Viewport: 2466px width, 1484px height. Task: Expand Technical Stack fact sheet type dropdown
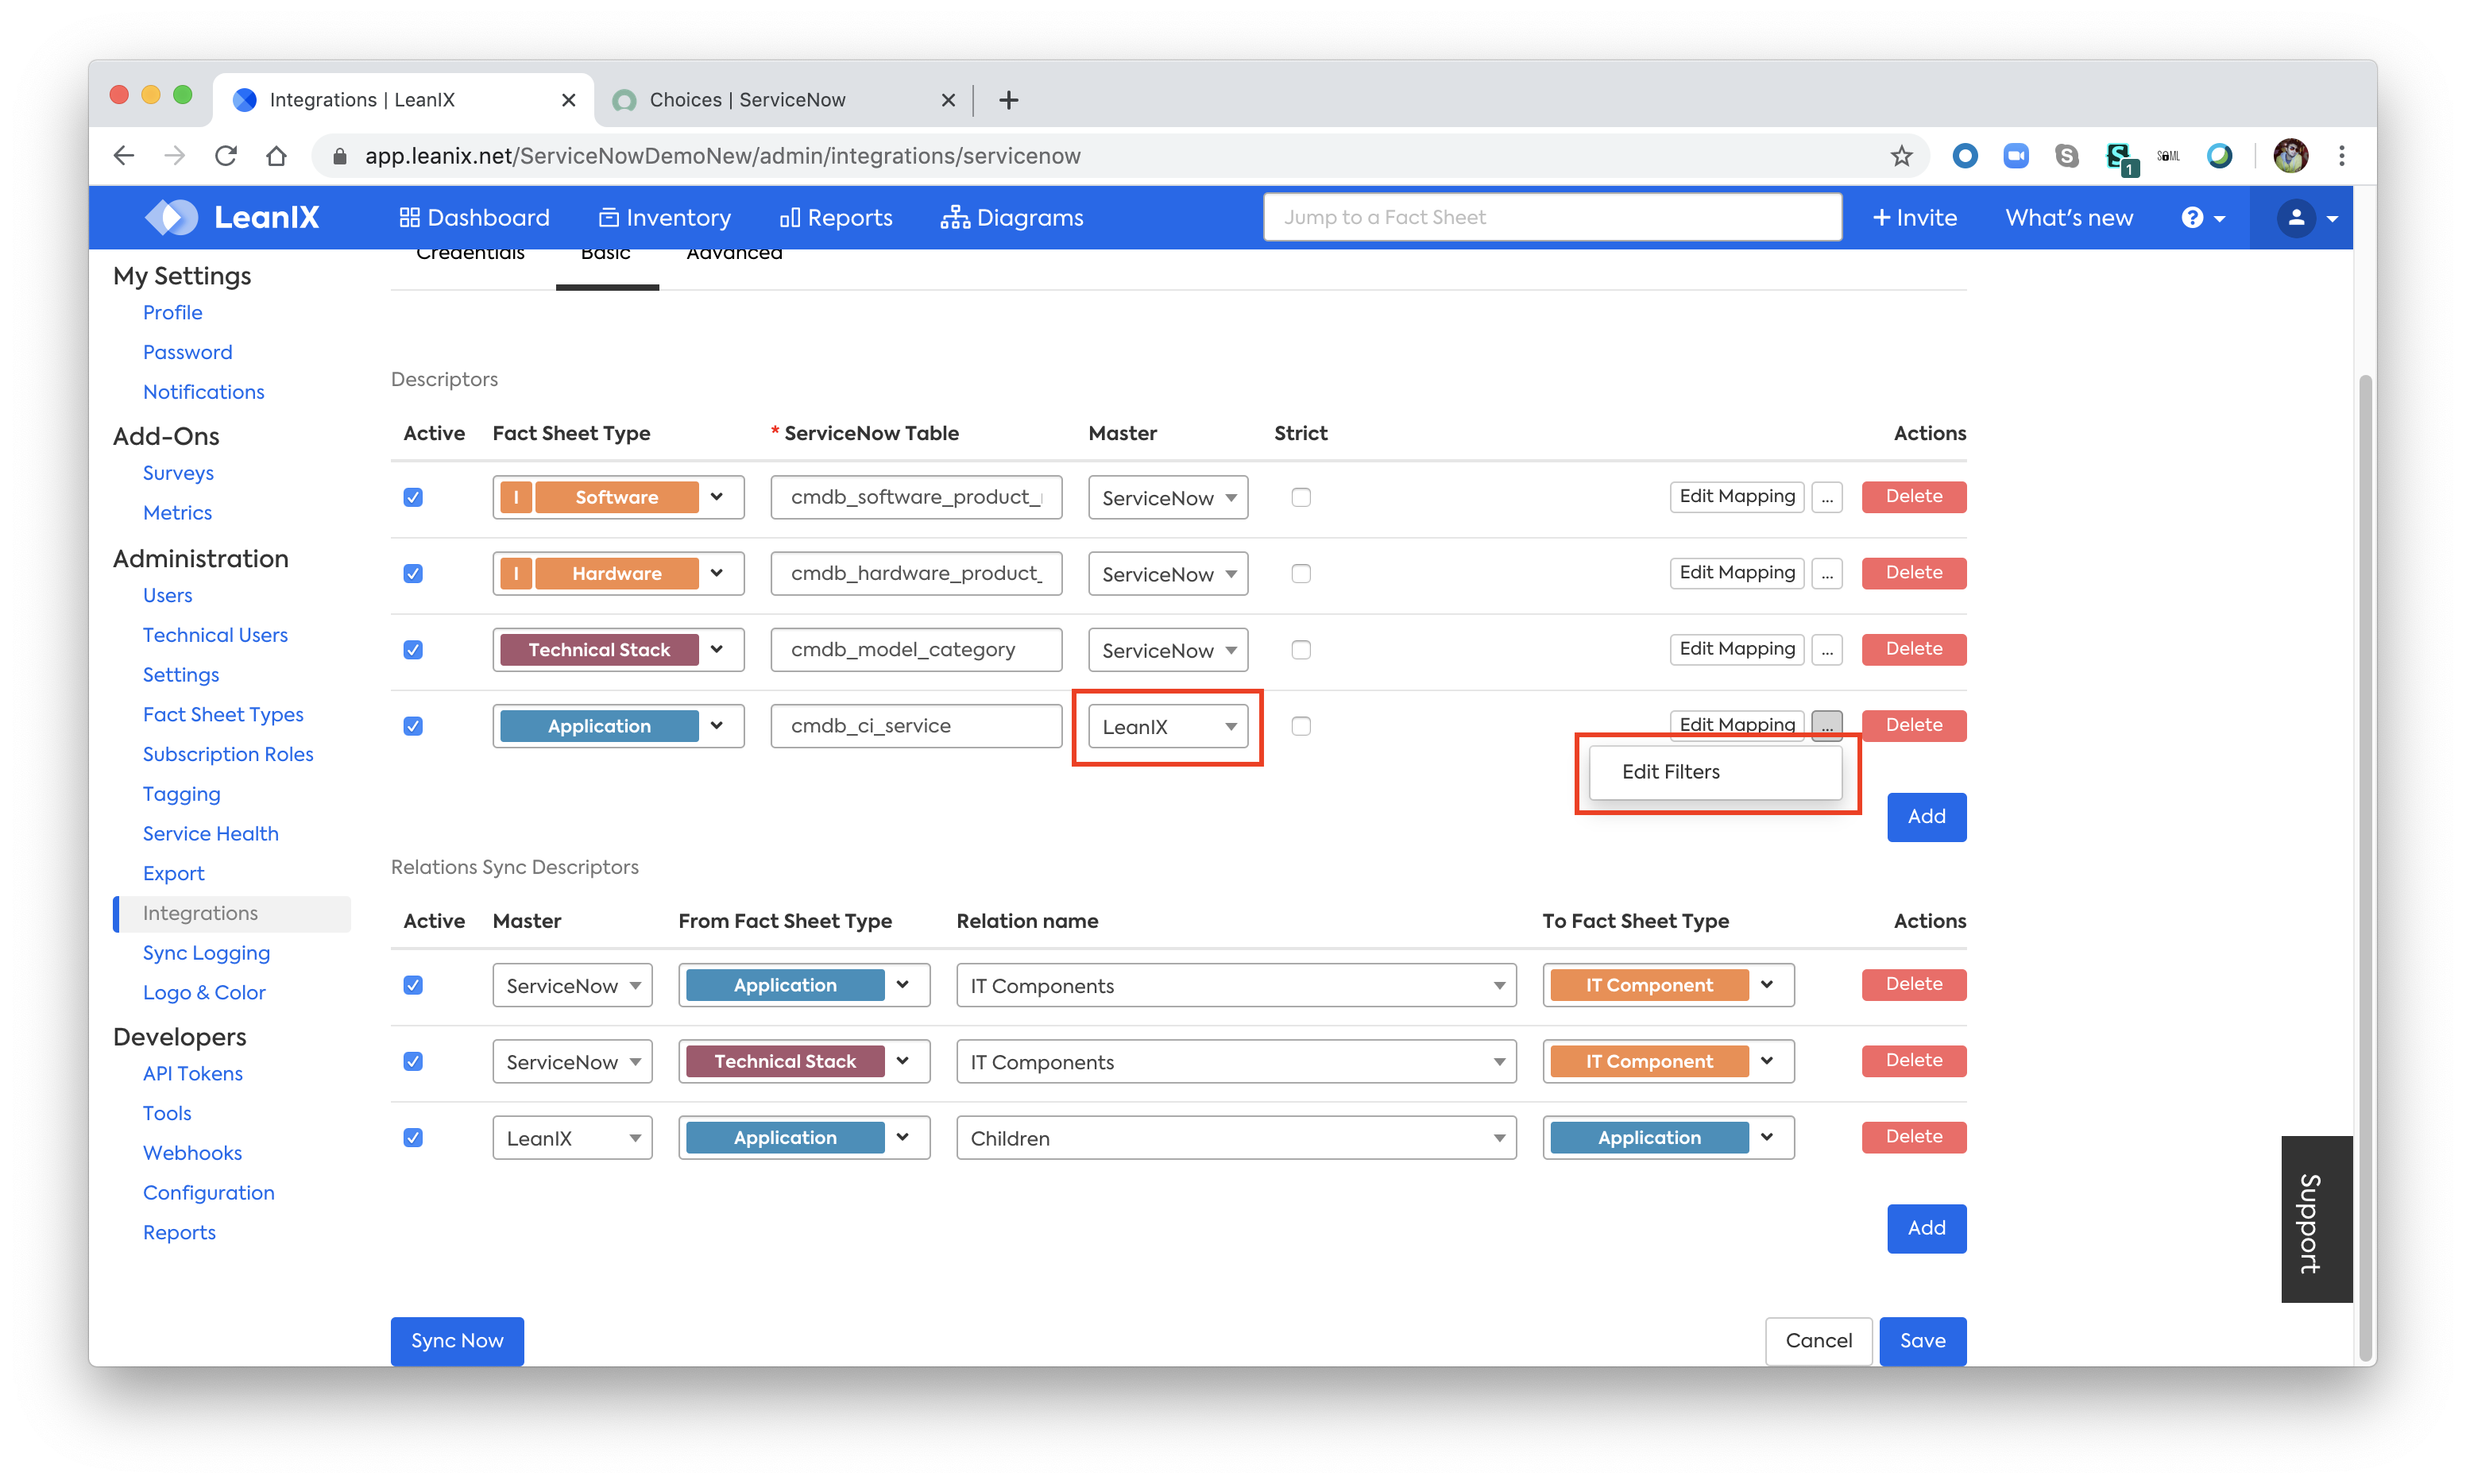click(717, 649)
